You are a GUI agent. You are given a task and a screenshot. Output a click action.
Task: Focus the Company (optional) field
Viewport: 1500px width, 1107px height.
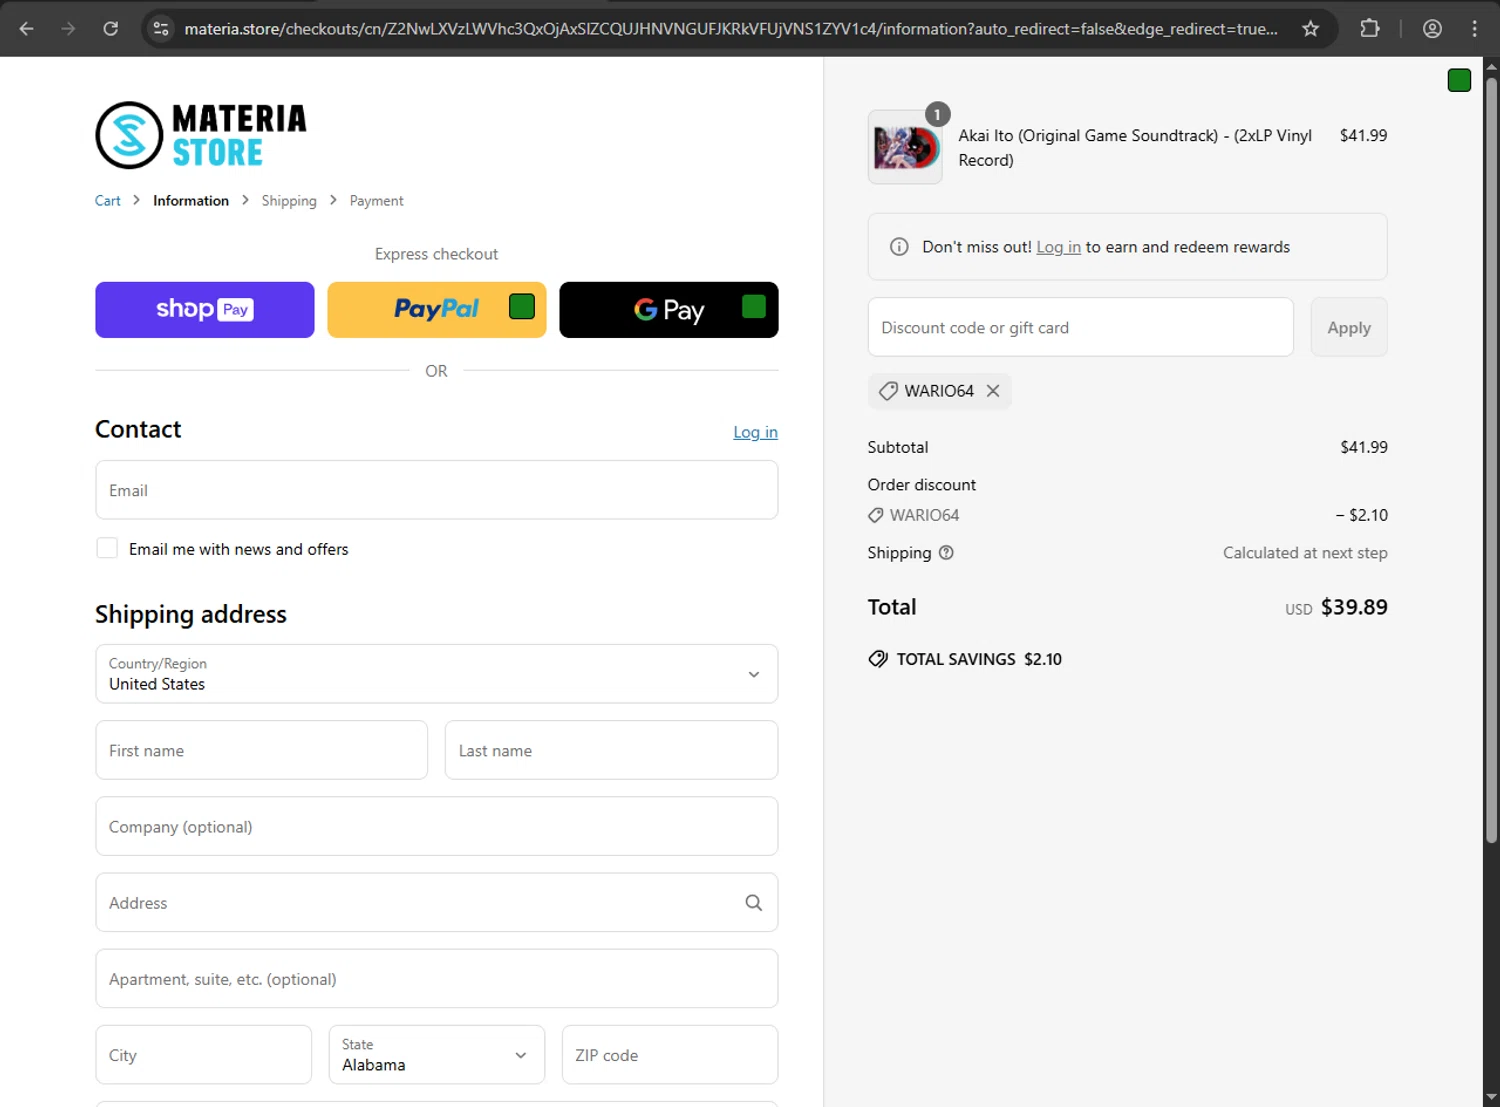[x=437, y=826]
